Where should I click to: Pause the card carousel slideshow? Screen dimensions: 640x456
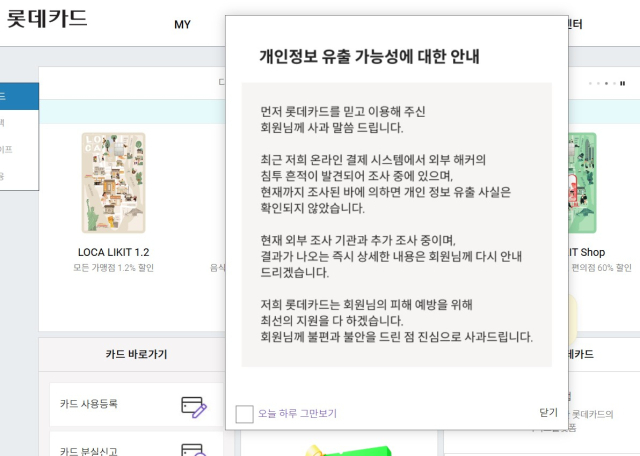click(624, 83)
